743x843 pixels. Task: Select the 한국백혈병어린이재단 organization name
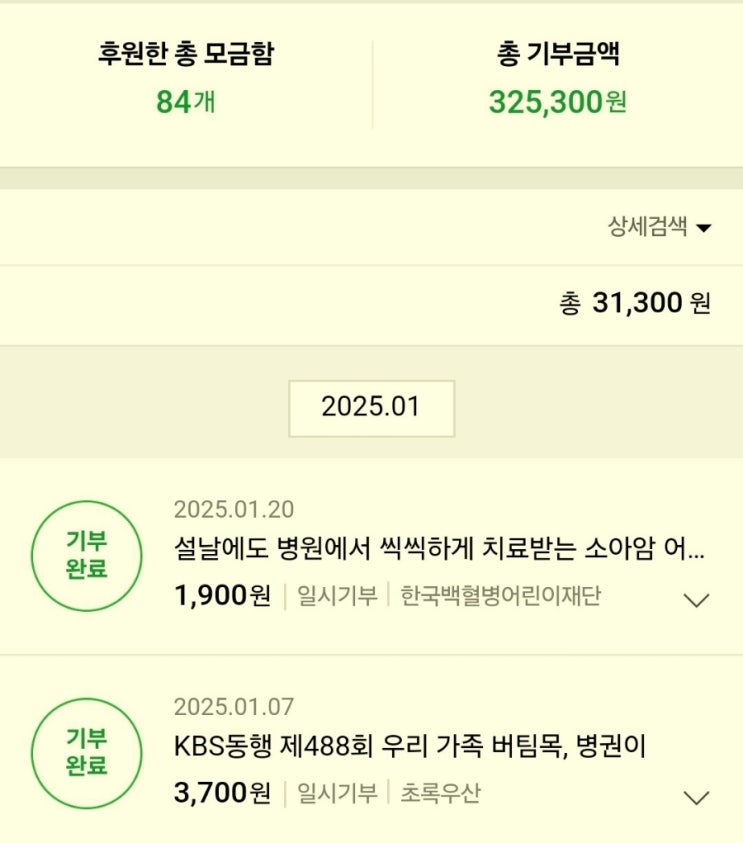click(501, 597)
